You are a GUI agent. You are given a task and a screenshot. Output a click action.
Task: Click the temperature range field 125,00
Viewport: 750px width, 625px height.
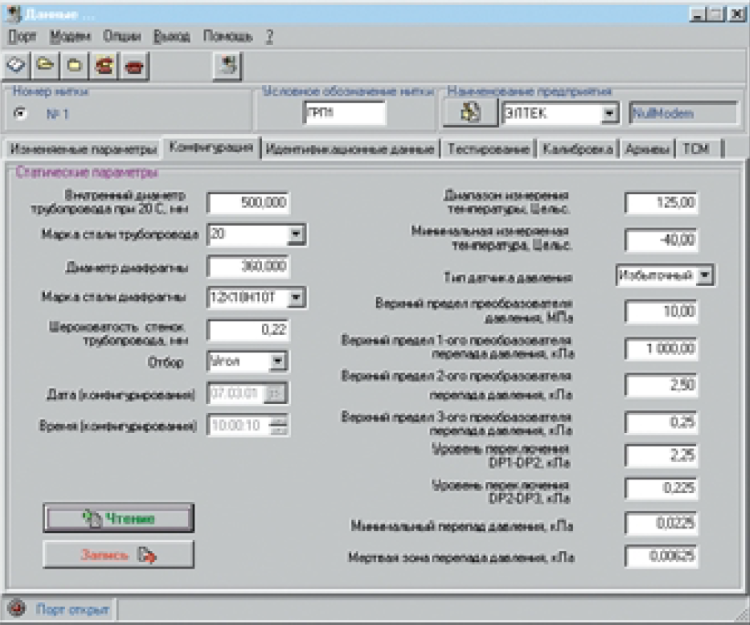tap(661, 203)
